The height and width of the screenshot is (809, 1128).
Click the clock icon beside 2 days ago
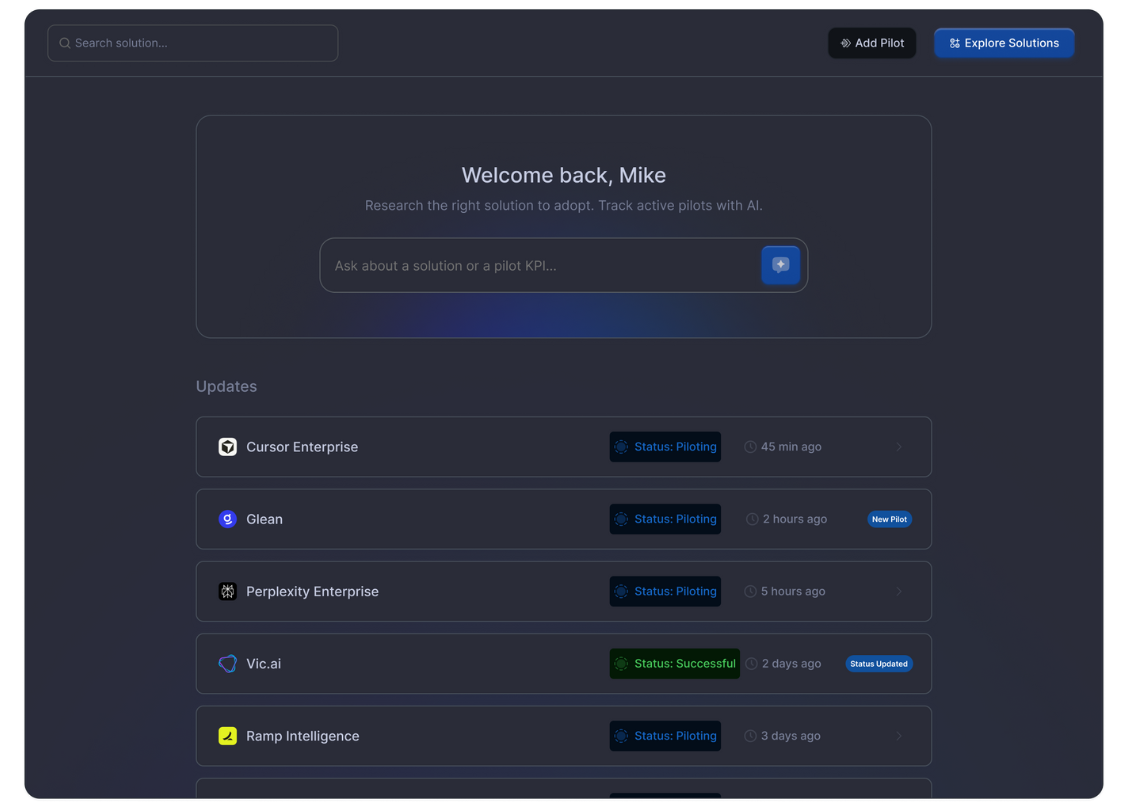(x=751, y=664)
